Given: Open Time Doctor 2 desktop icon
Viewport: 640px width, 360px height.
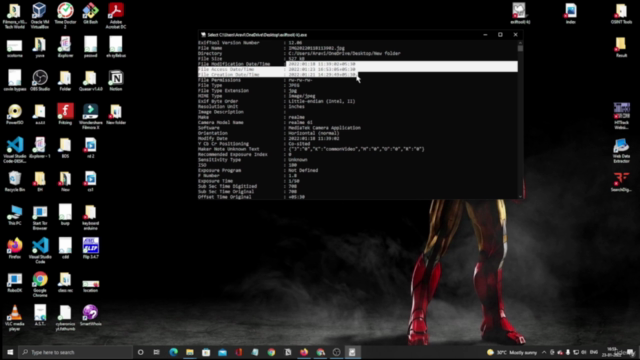Looking at the screenshot, I should 65,16.
